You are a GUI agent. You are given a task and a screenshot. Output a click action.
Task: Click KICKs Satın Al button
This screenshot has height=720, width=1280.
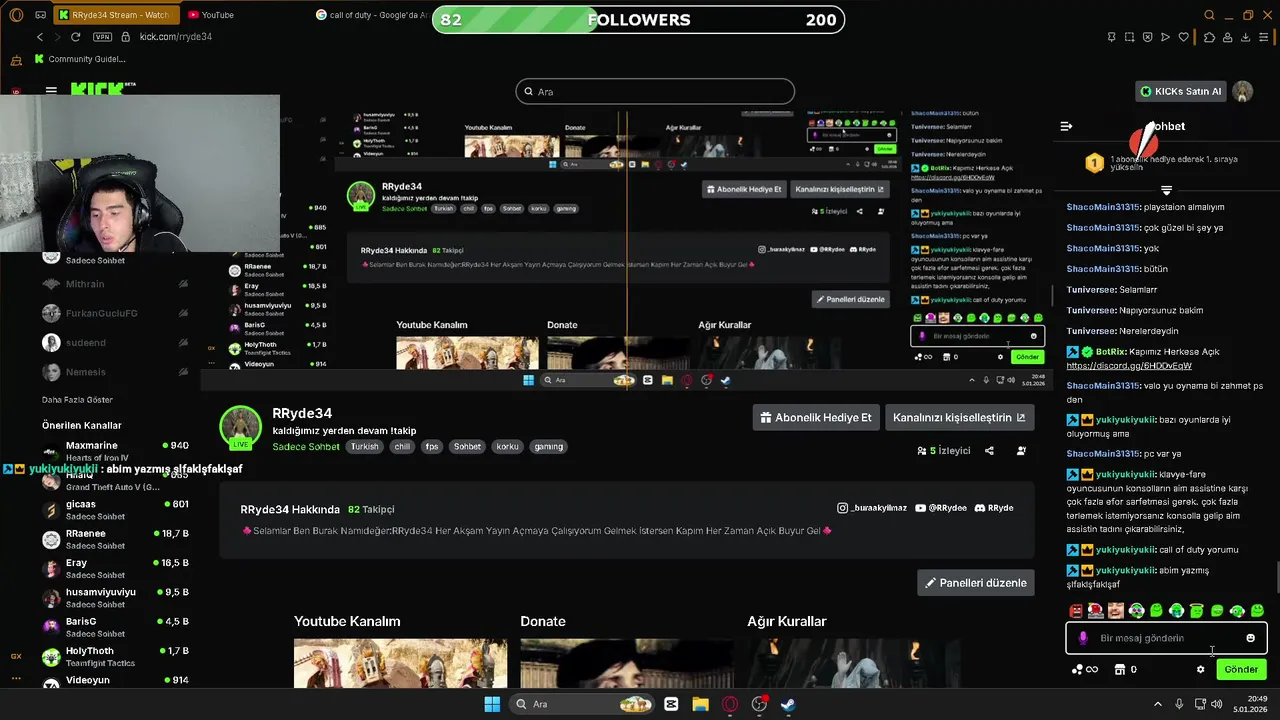(1182, 91)
